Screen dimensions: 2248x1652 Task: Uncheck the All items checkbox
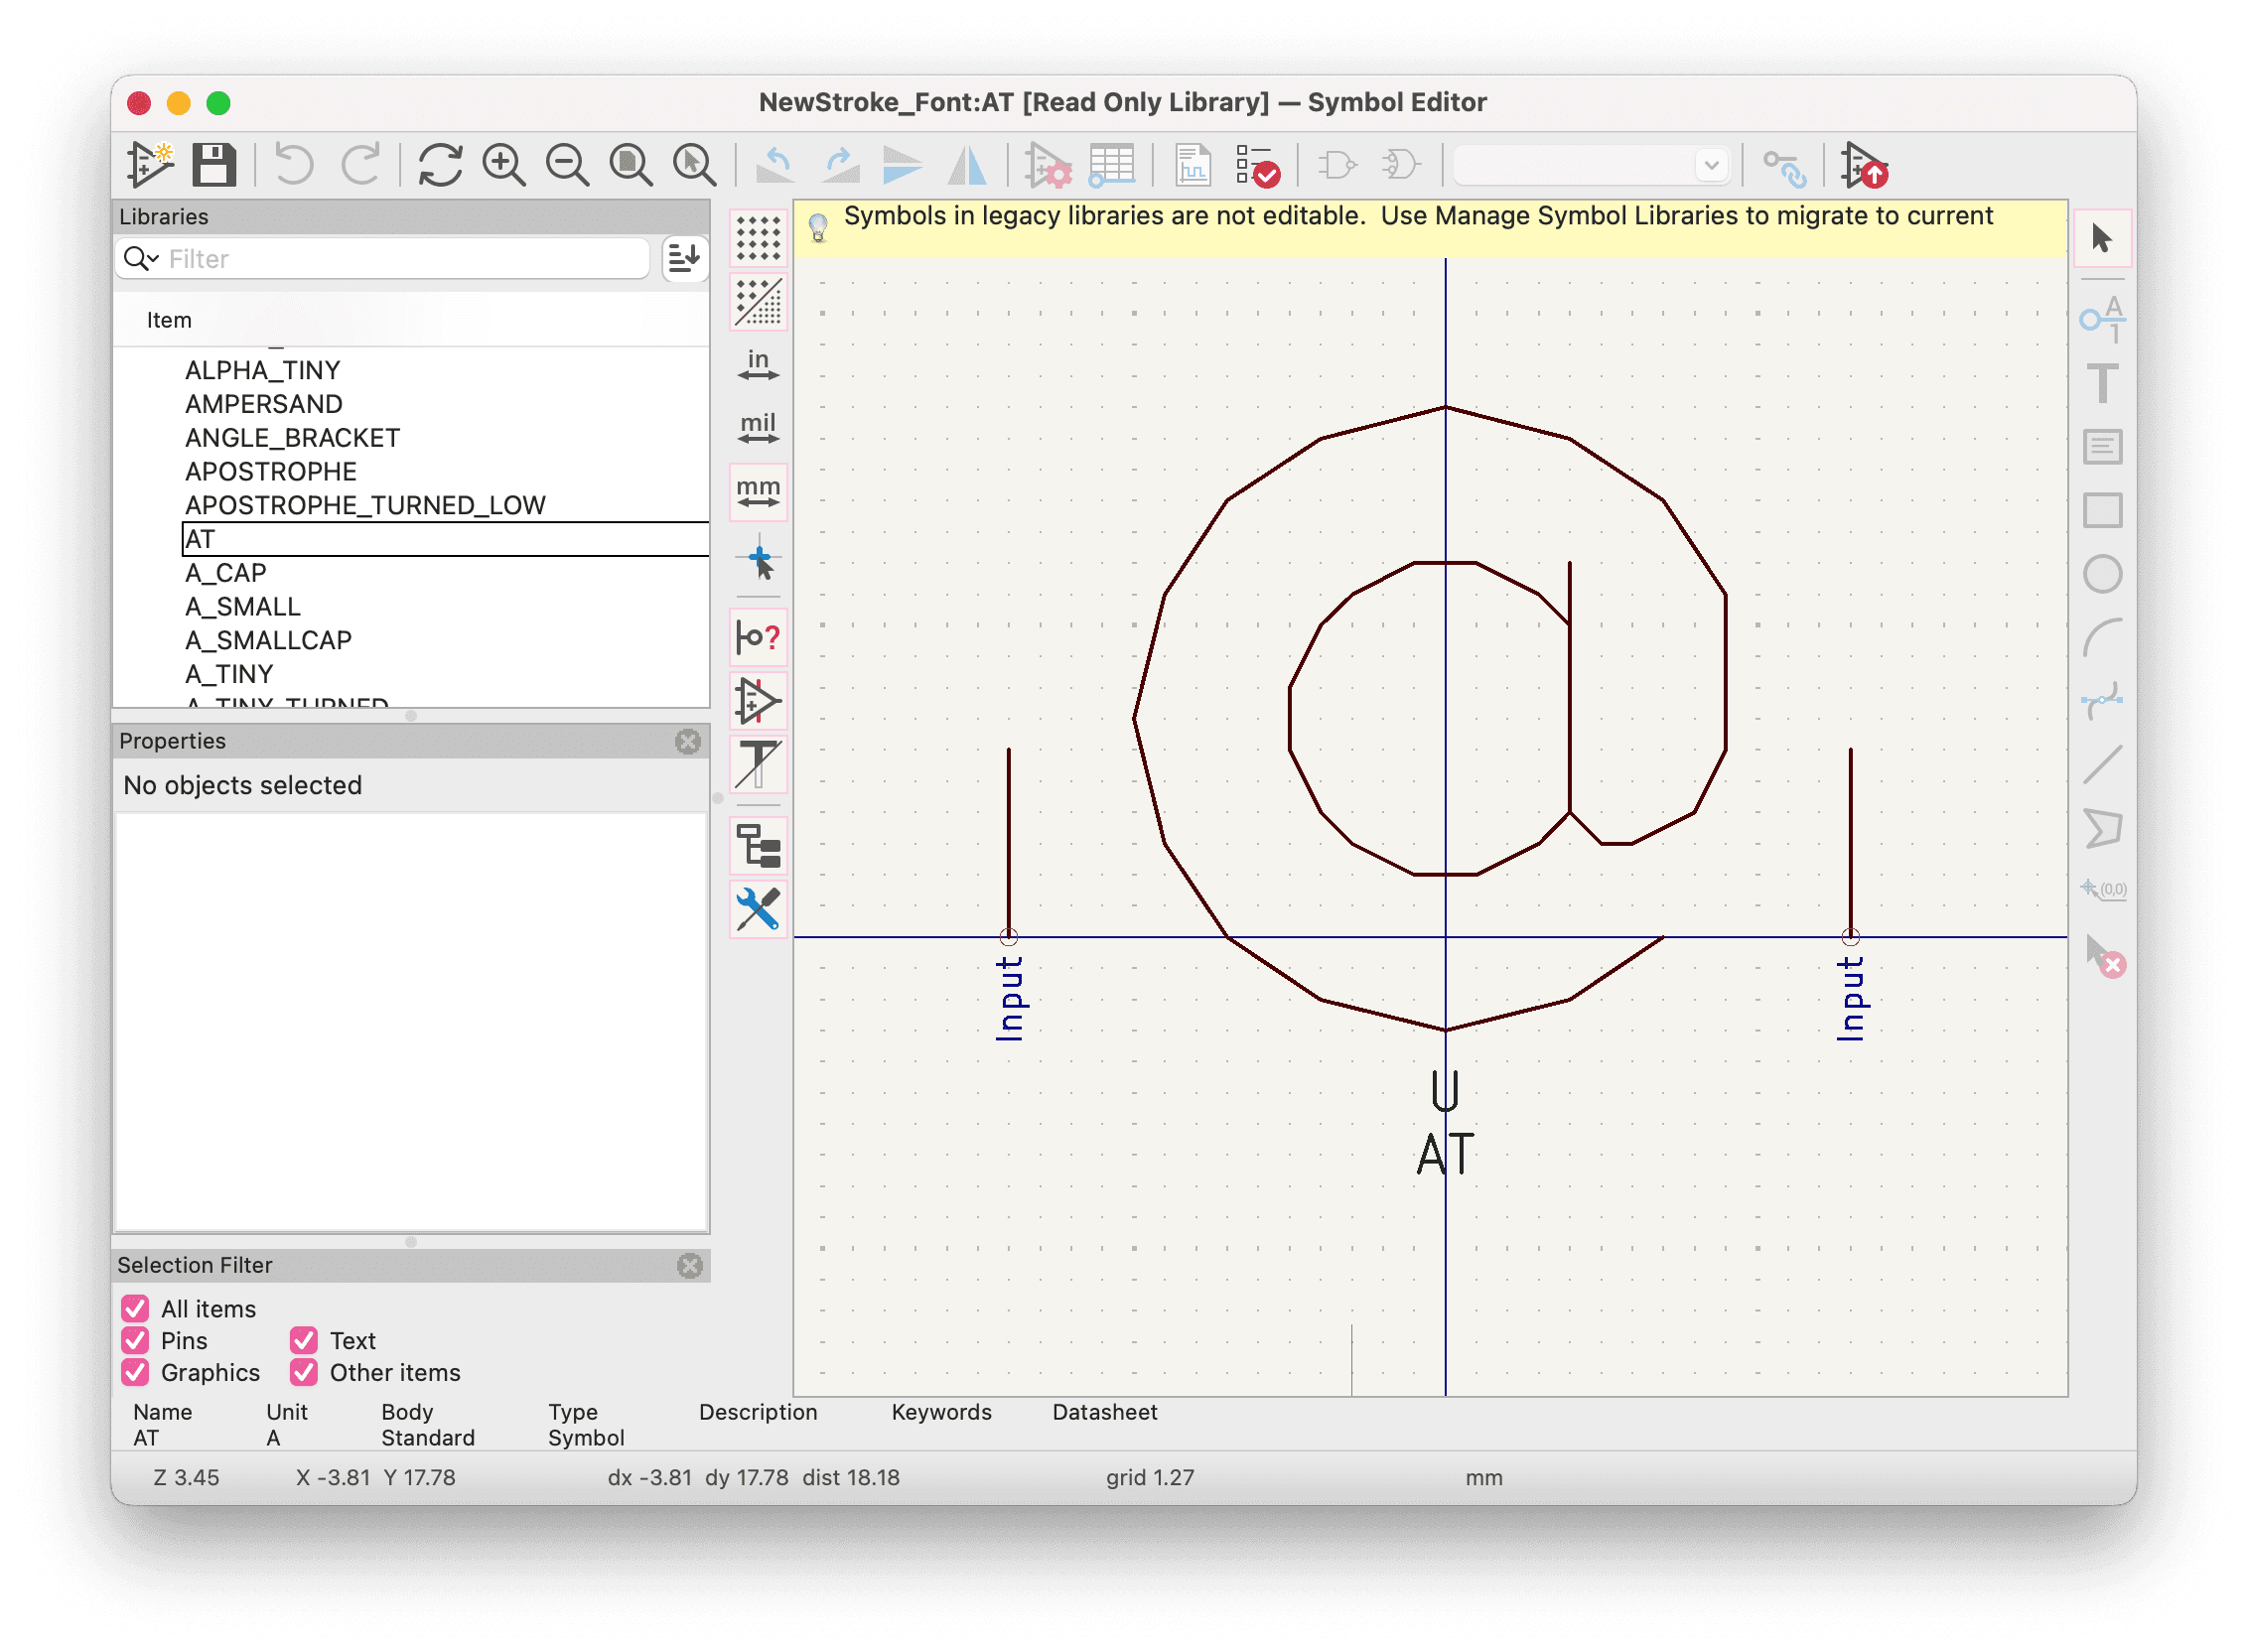(135, 1309)
